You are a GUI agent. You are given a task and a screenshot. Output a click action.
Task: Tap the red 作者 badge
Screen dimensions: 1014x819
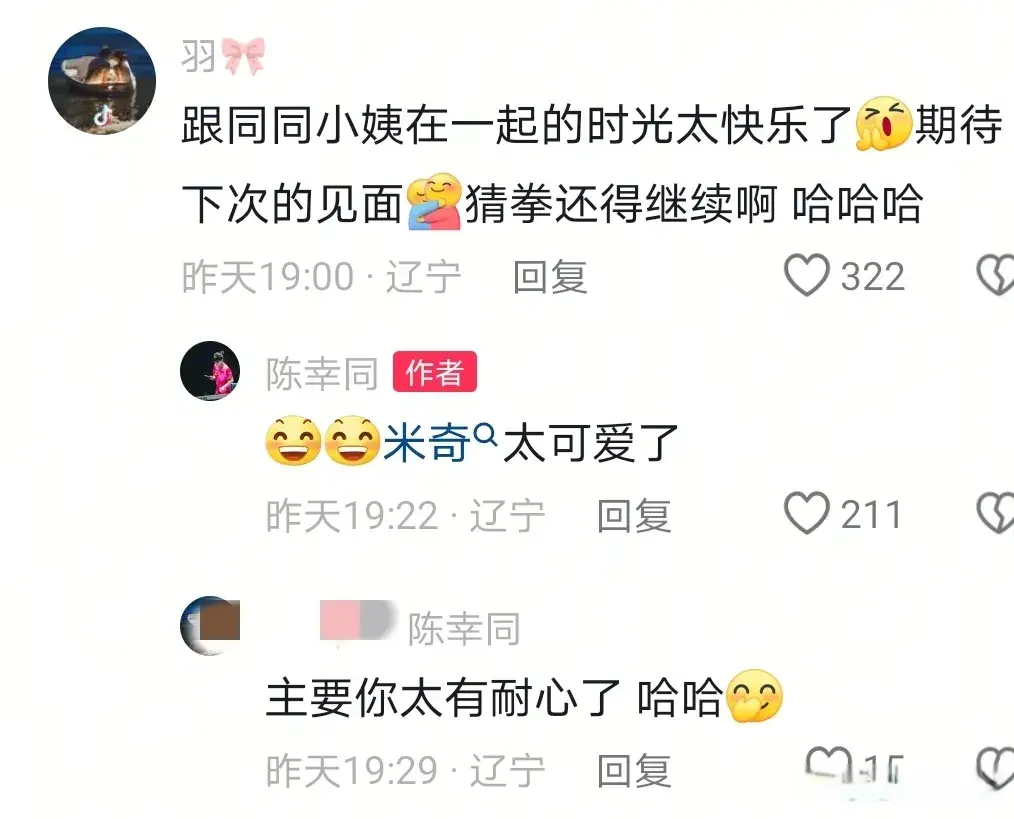click(x=435, y=371)
